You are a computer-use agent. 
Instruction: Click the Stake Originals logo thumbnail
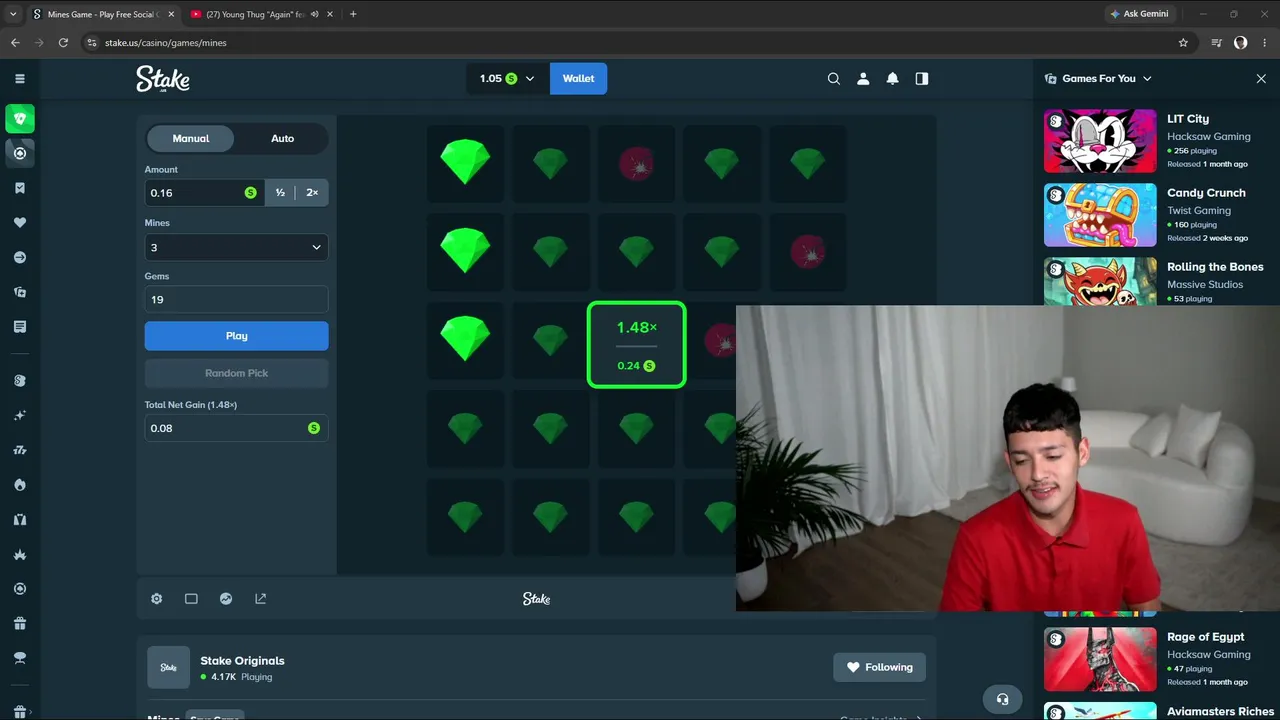pyautogui.click(x=168, y=667)
